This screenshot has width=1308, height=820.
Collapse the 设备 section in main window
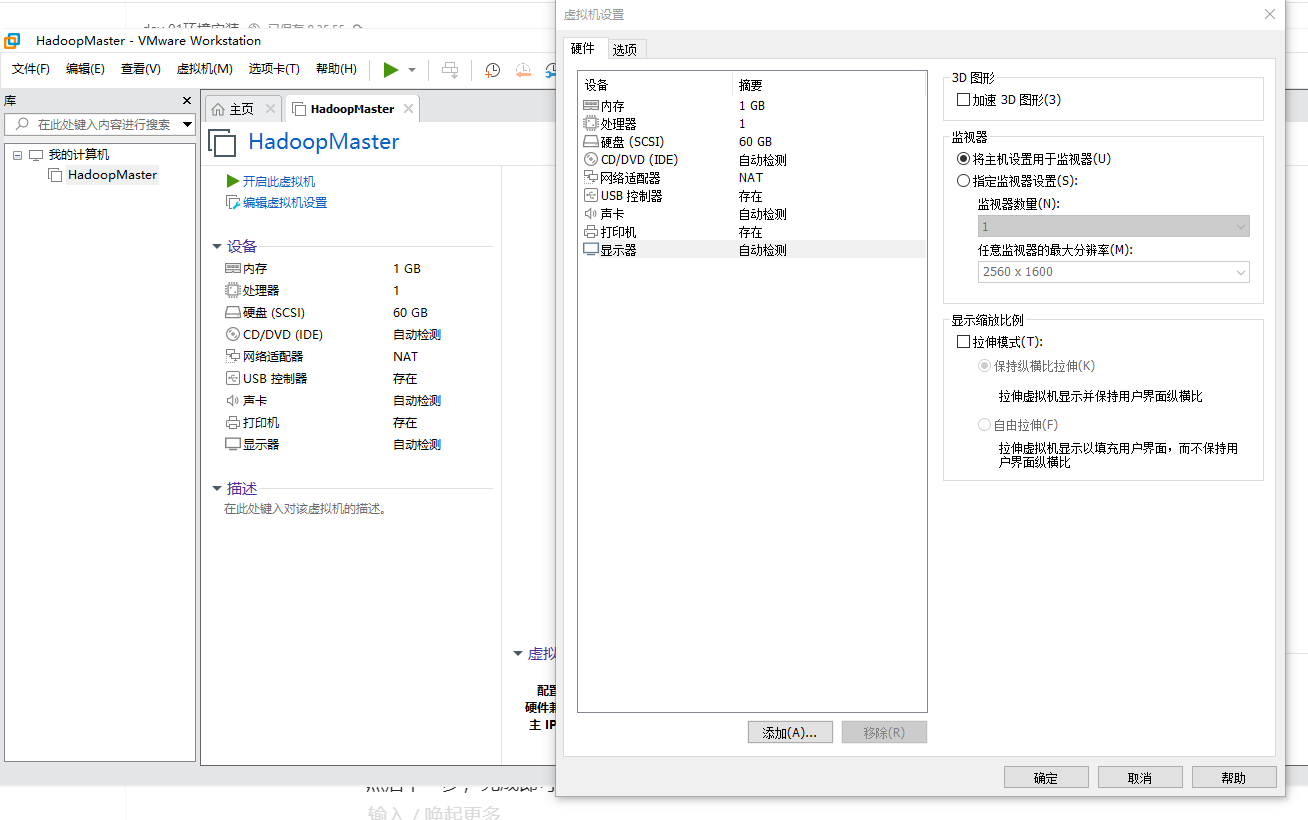[217, 247]
